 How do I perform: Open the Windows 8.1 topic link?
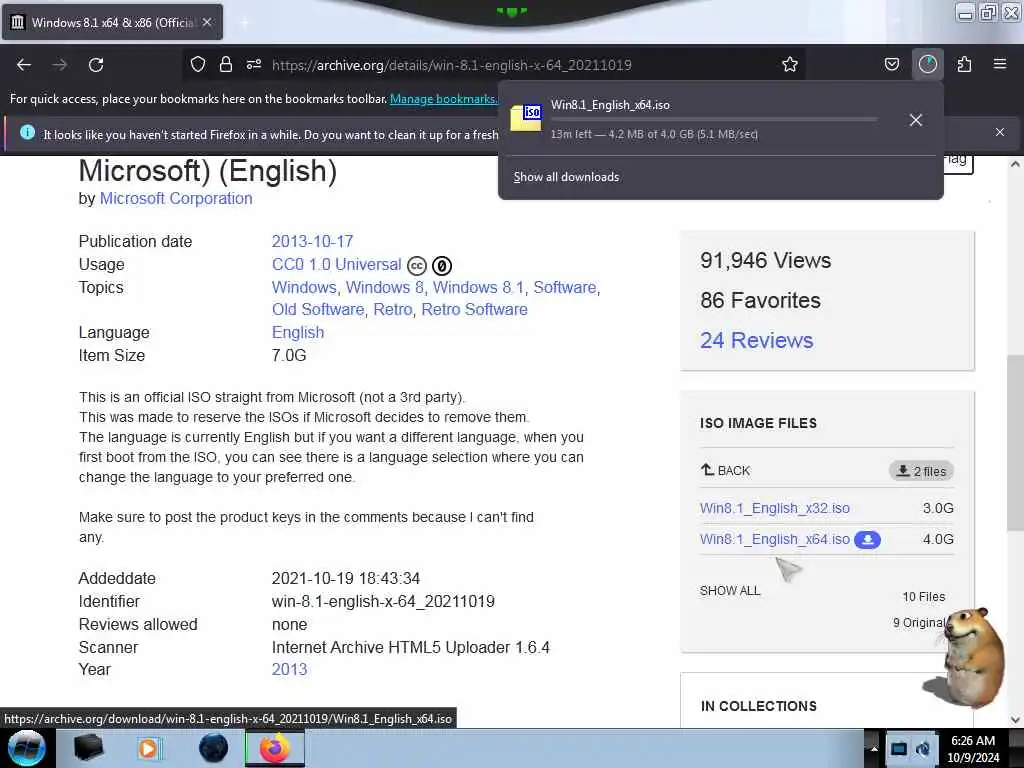[478, 287]
